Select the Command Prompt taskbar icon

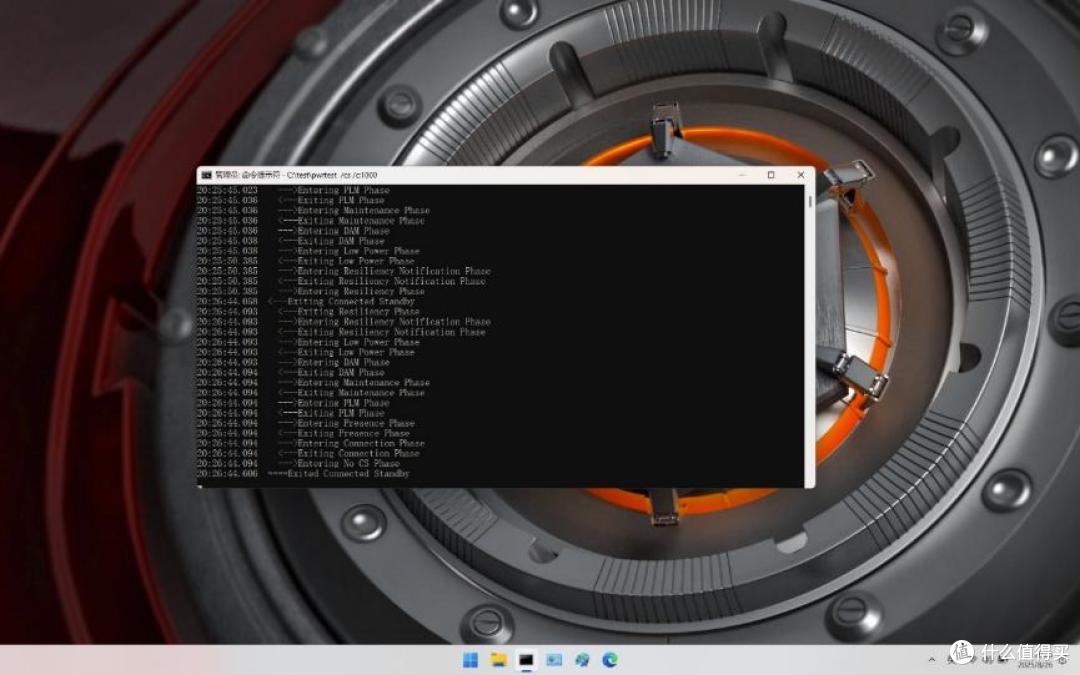tap(526, 661)
